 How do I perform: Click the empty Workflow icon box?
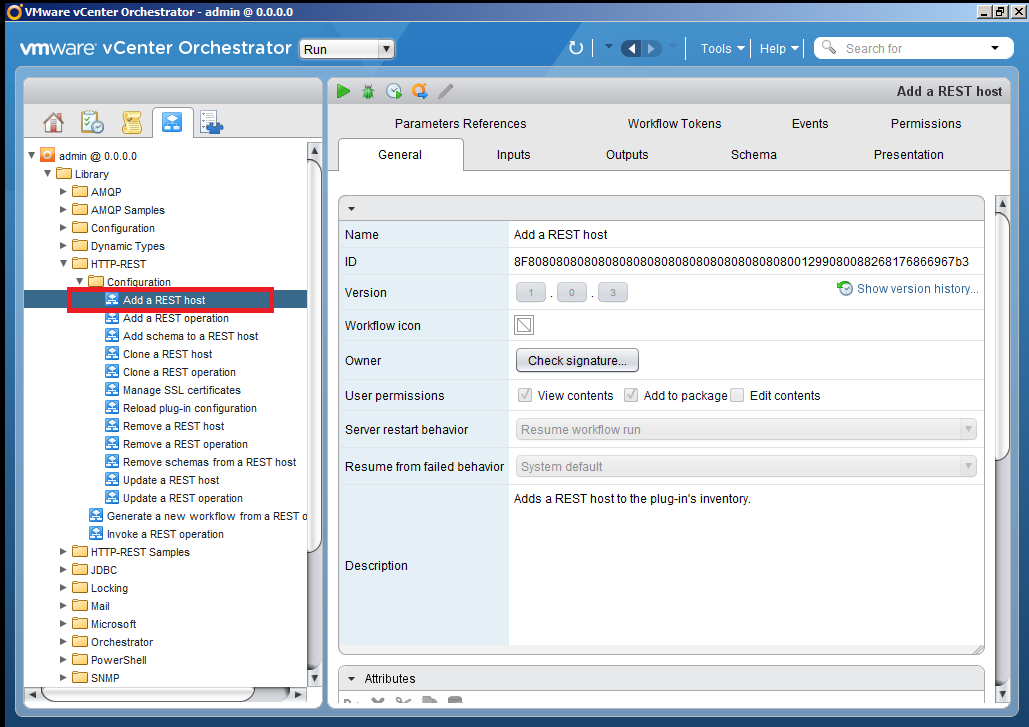coord(524,325)
